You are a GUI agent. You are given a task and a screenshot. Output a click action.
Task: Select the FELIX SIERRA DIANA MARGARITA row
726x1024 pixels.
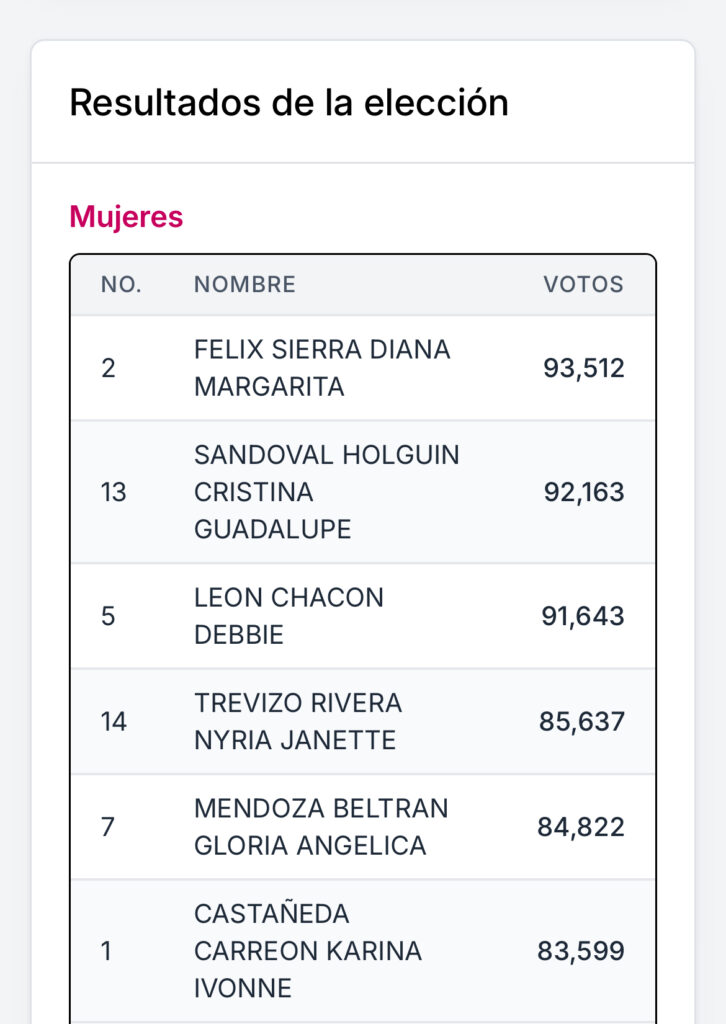(363, 368)
